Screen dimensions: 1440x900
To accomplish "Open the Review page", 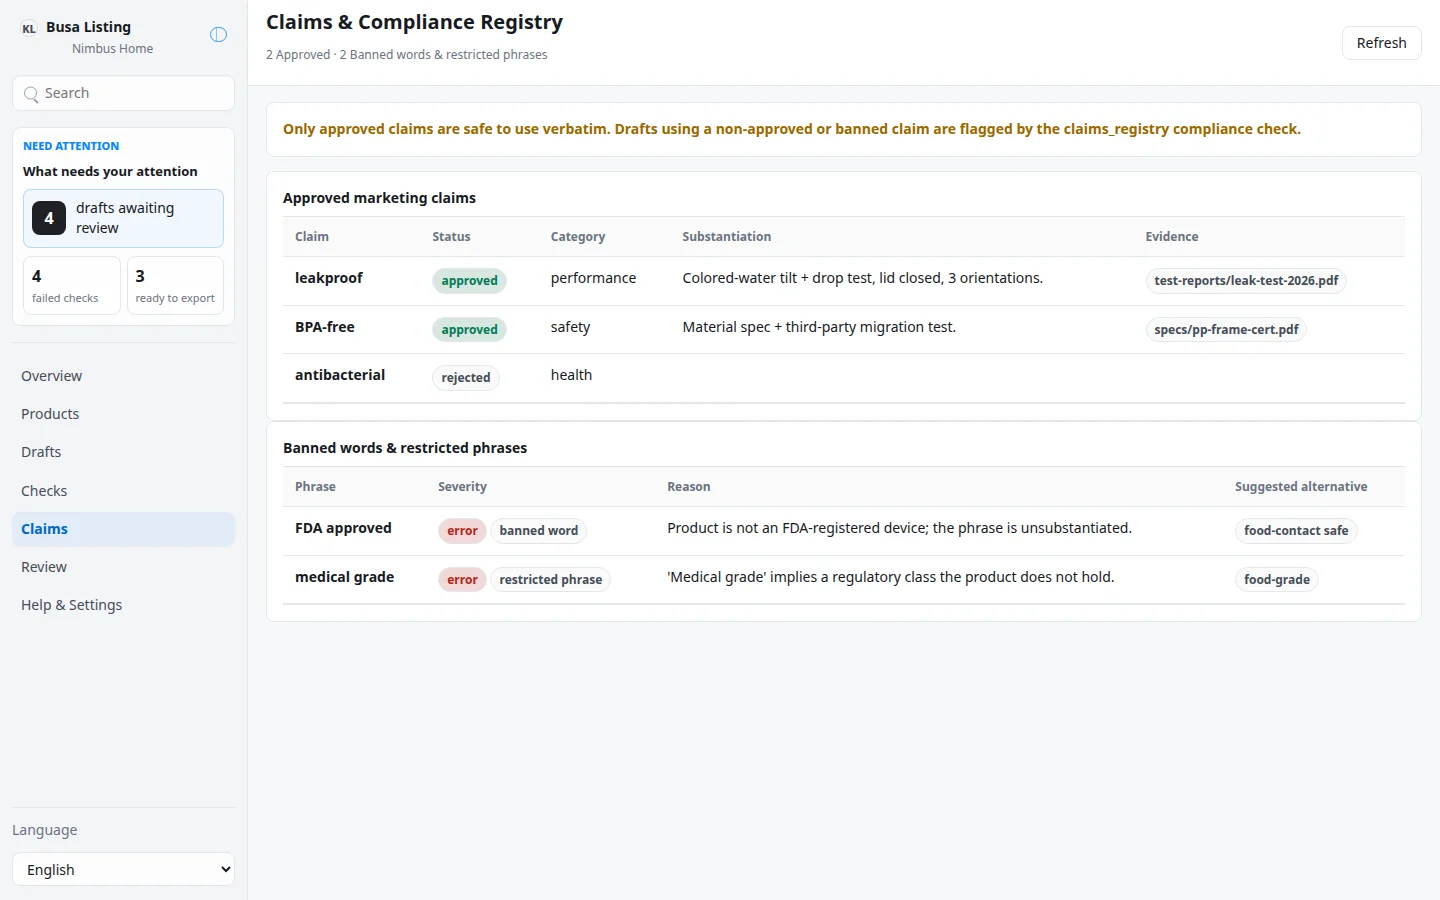I will (123, 567).
